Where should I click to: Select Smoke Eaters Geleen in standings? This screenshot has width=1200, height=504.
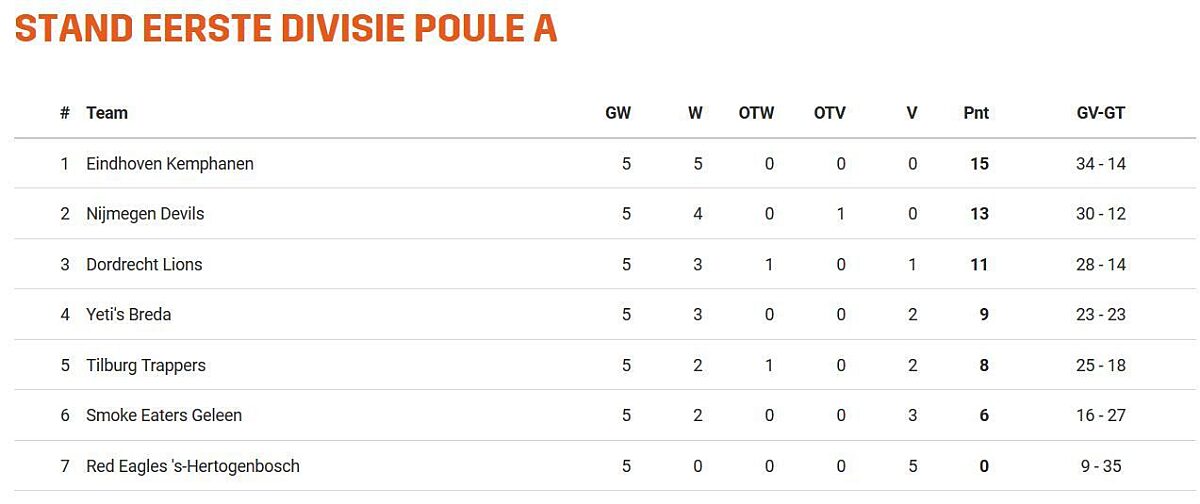click(164, 415)
